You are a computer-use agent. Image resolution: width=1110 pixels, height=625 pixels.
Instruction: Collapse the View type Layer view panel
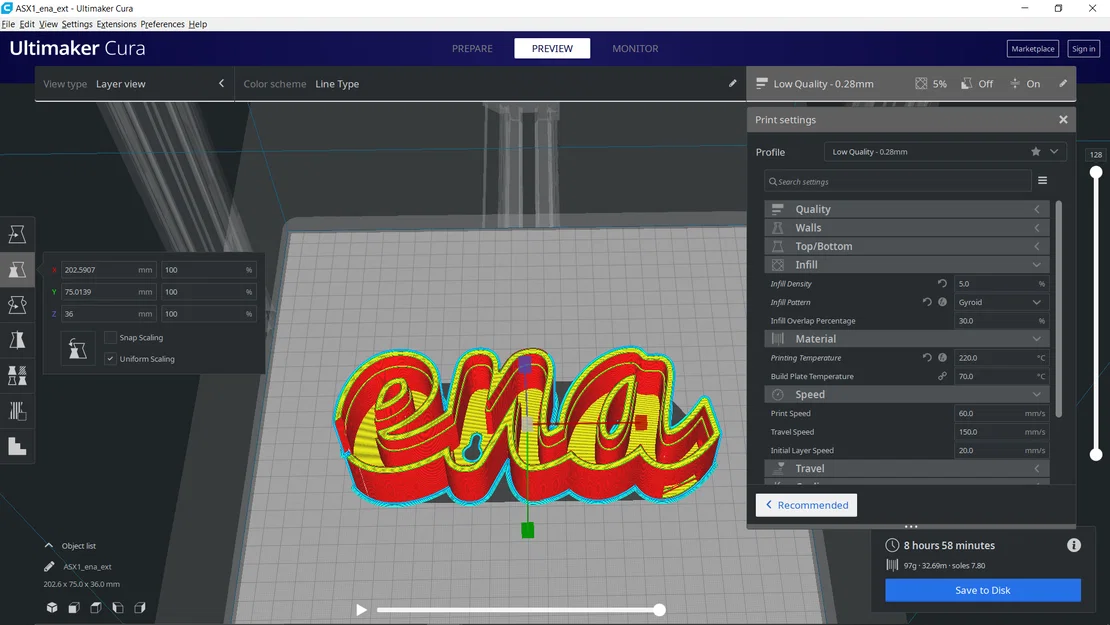click(222, 84)
